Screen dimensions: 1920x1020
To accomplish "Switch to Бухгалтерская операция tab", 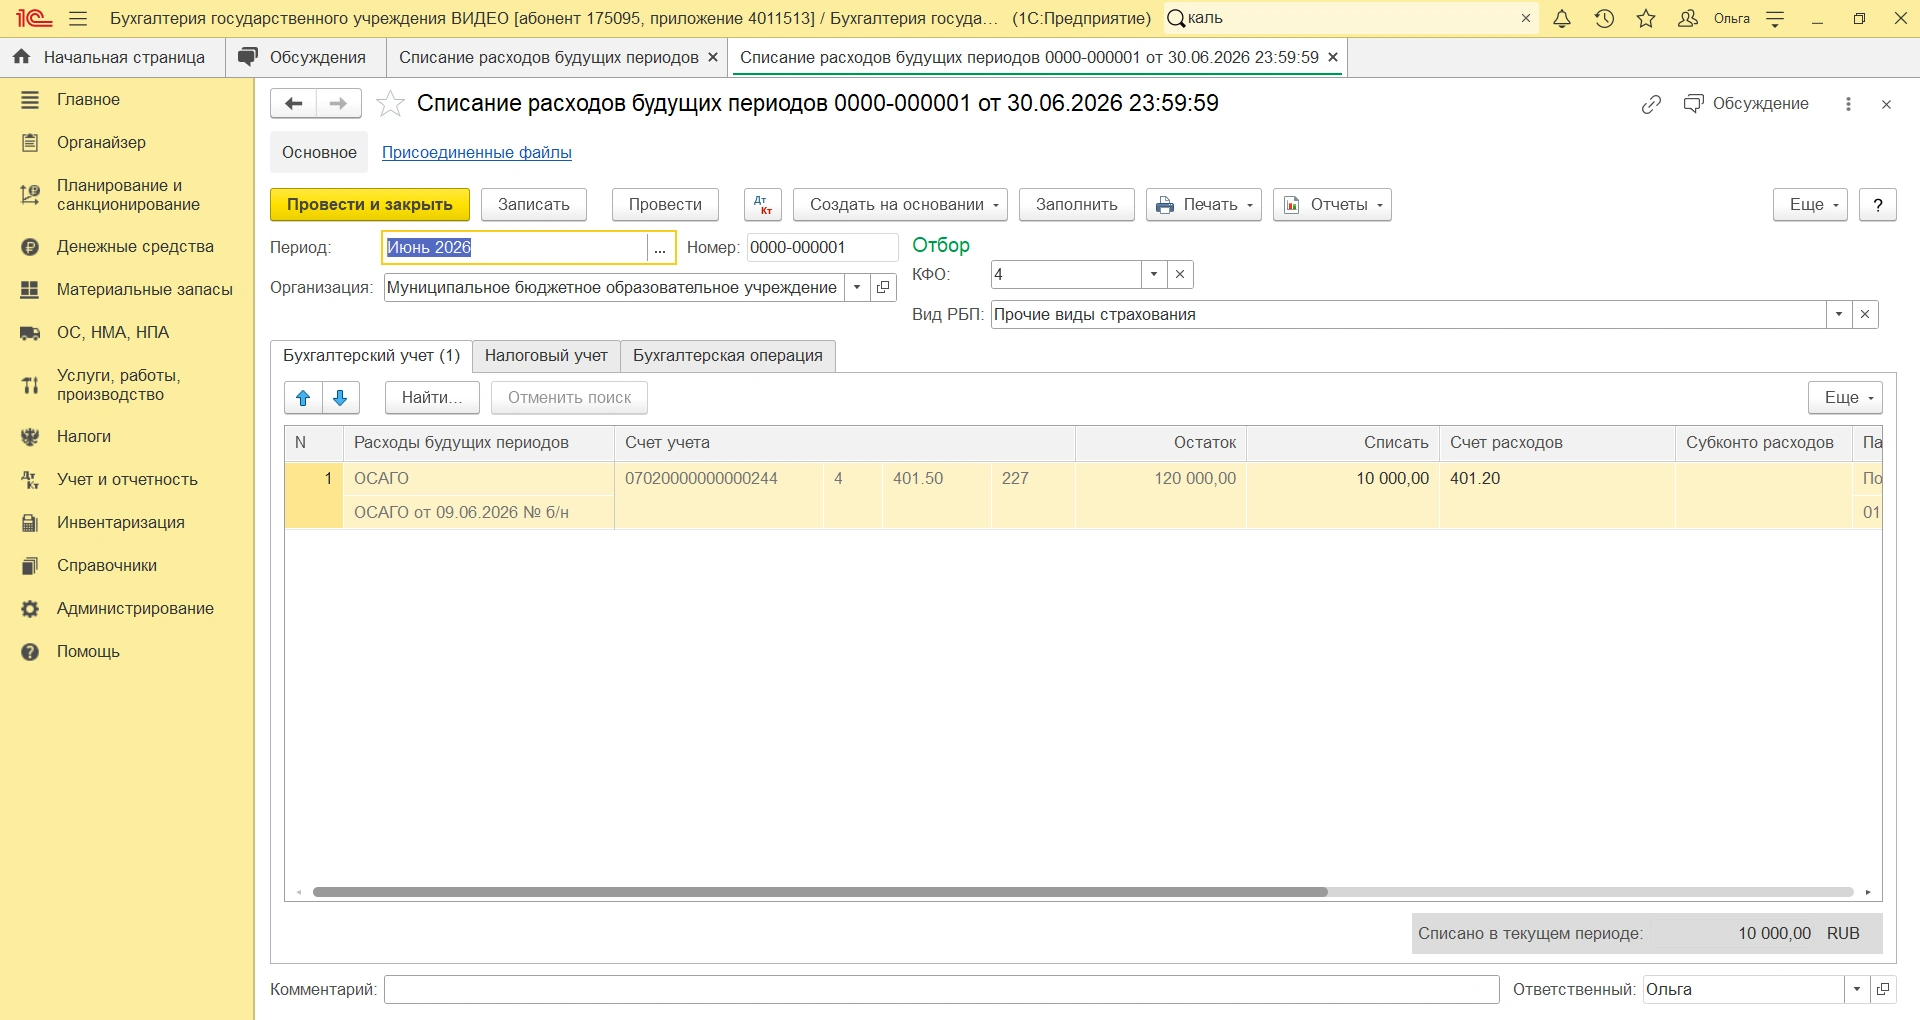I will pyautogui.click(x=728, y=356).
